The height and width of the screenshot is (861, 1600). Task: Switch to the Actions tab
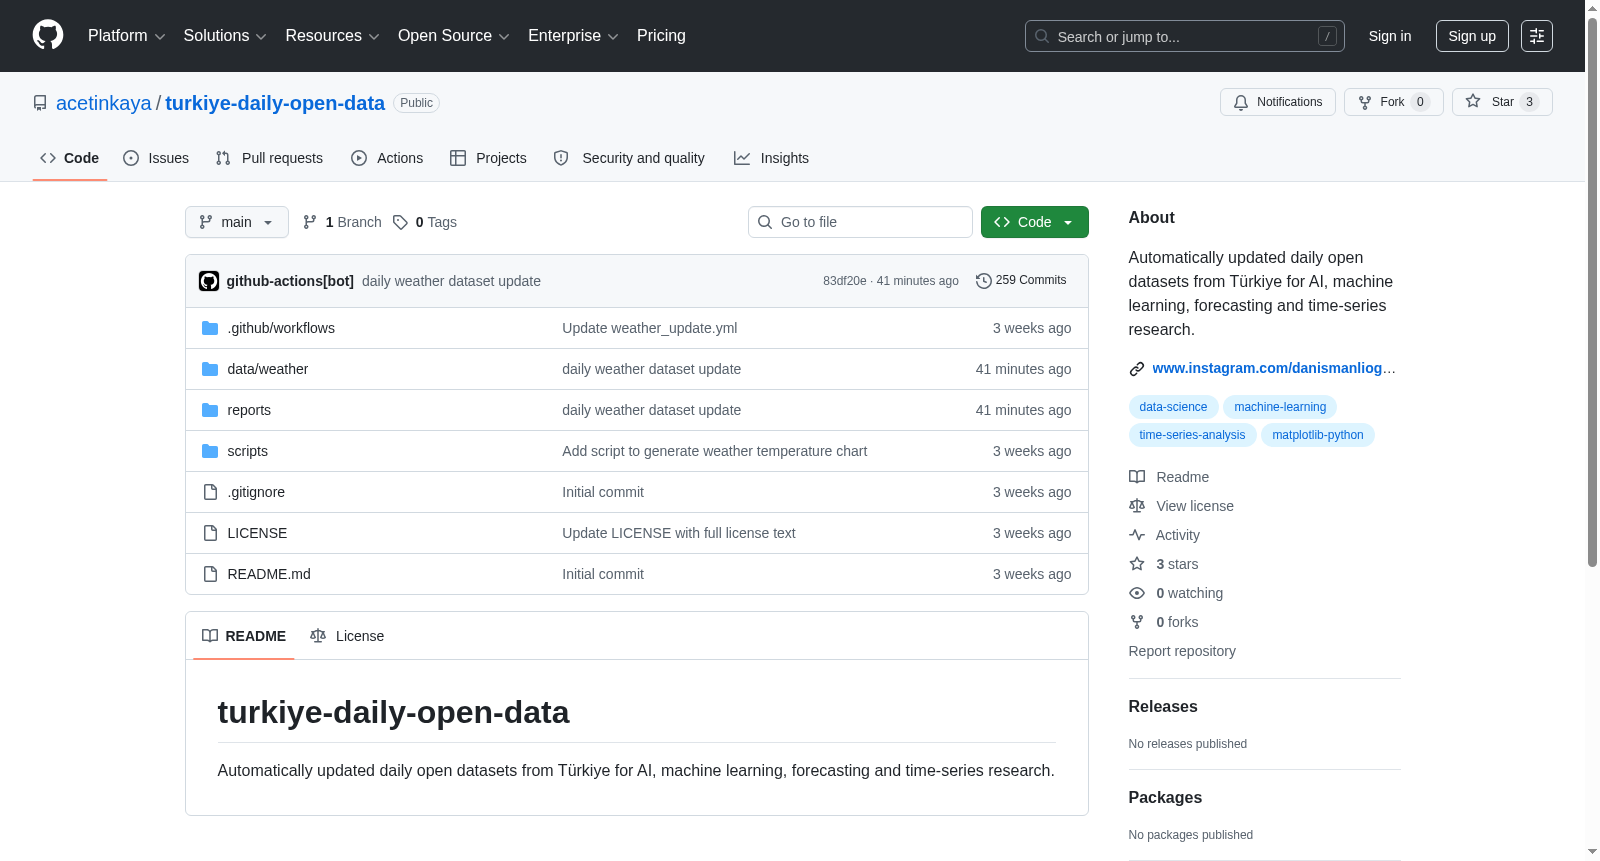tap(387, 158)
